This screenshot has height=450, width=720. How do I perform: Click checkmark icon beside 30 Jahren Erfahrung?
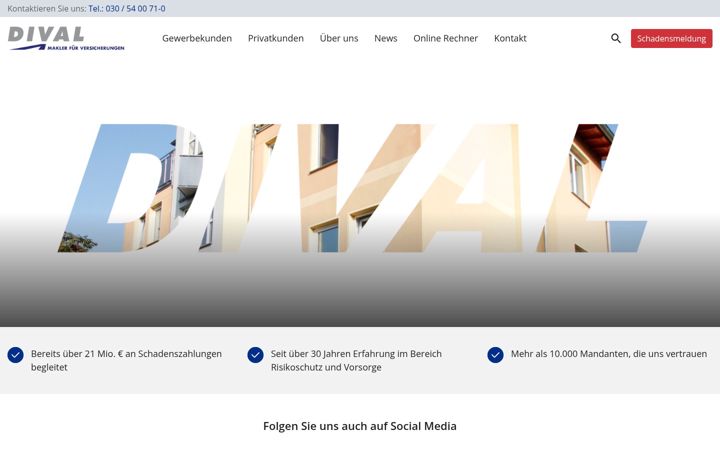coord(255,355)
